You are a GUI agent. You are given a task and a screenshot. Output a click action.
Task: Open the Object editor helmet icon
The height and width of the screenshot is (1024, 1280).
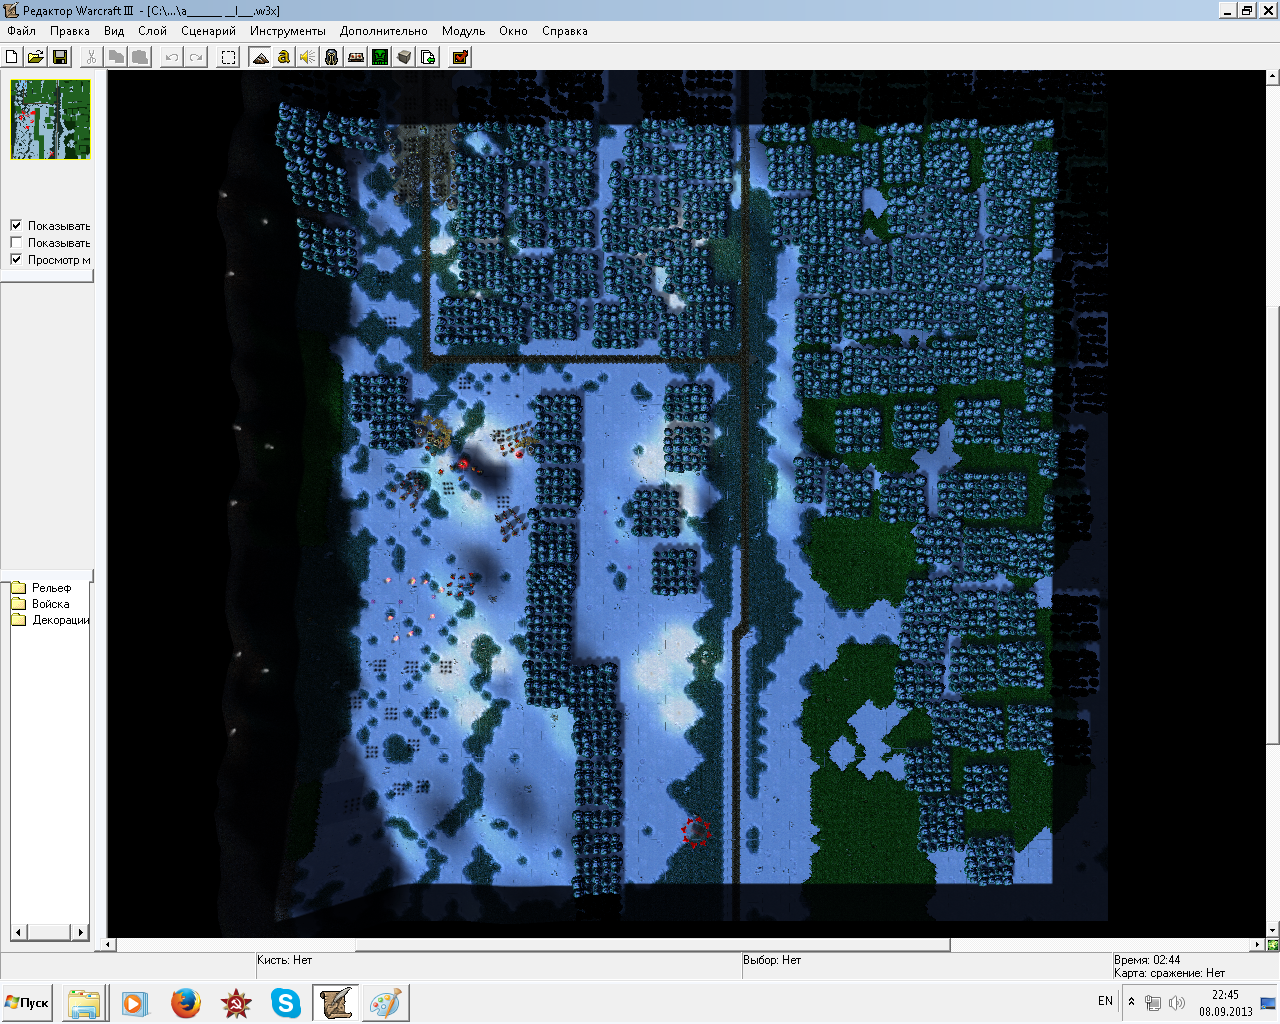point(332,57)
